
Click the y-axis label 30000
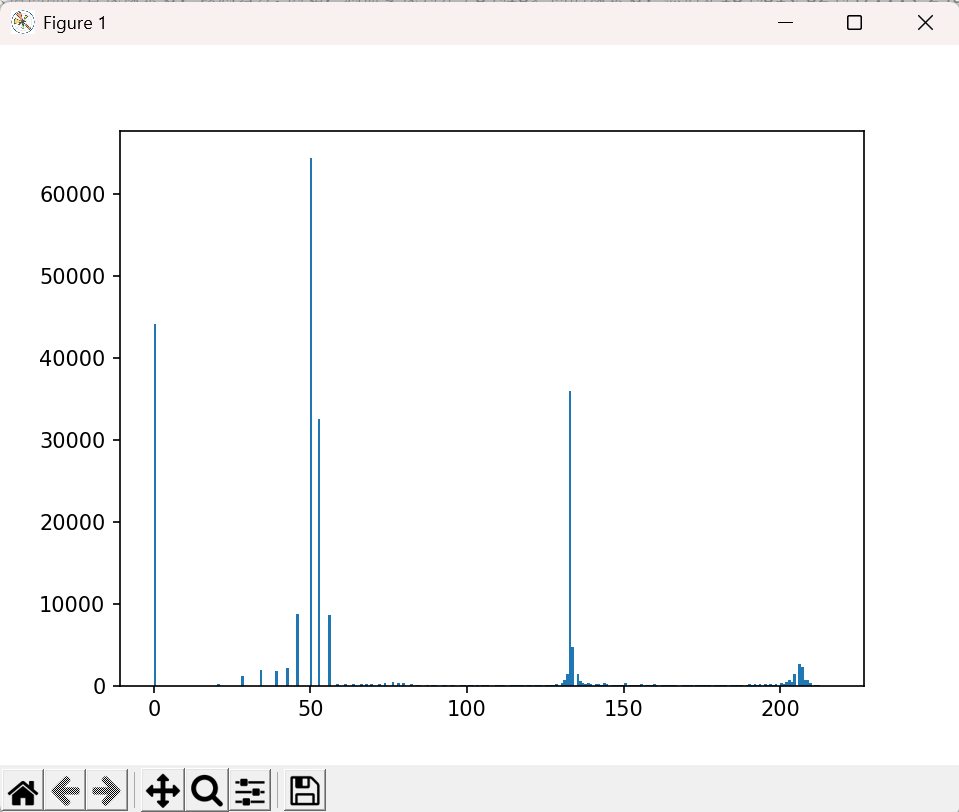tap(72, 440)
